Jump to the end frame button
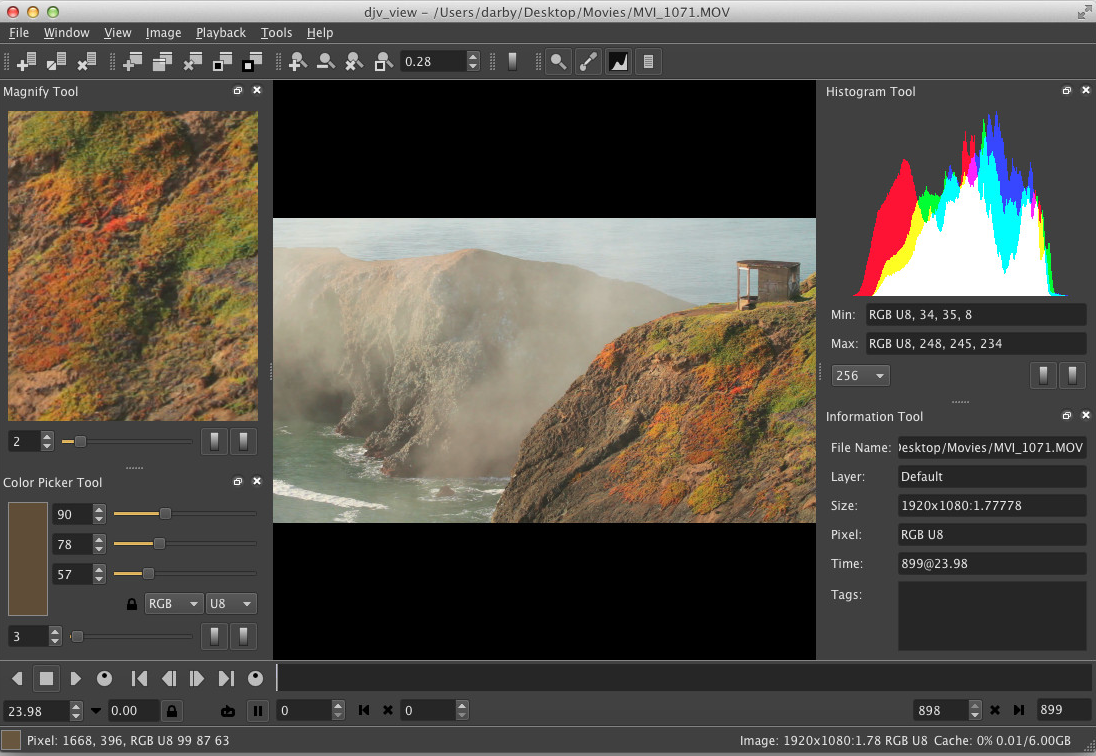1096x756 pixels. (227, 678)
